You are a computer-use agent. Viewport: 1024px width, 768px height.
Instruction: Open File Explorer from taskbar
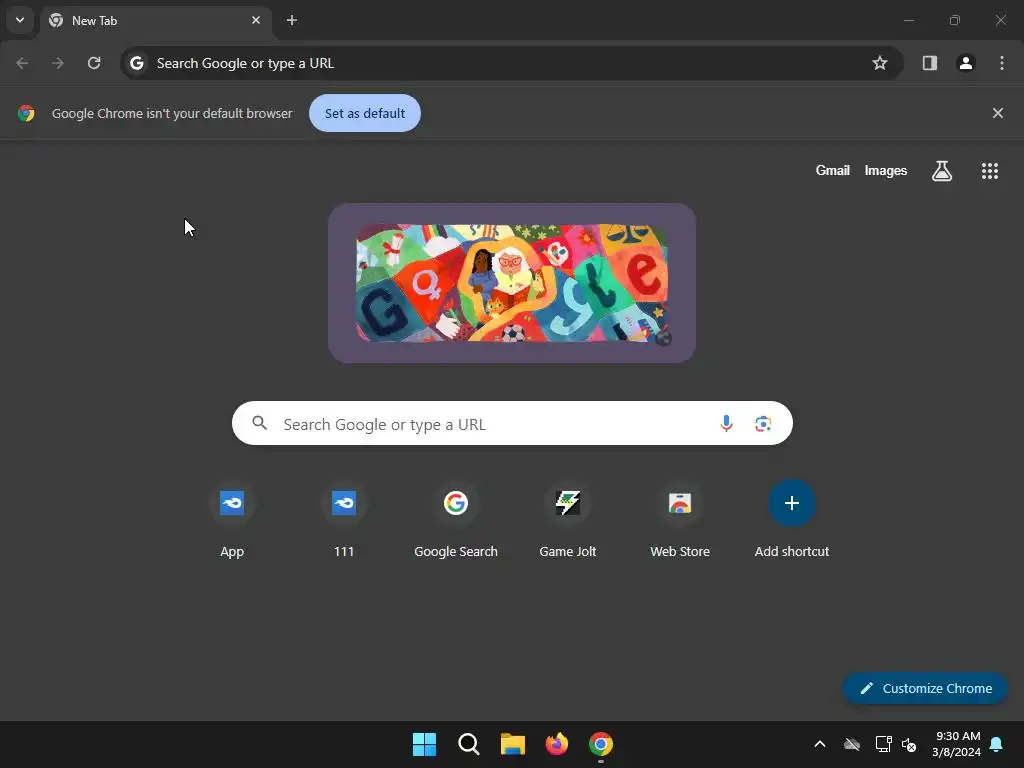click(513, 744)
